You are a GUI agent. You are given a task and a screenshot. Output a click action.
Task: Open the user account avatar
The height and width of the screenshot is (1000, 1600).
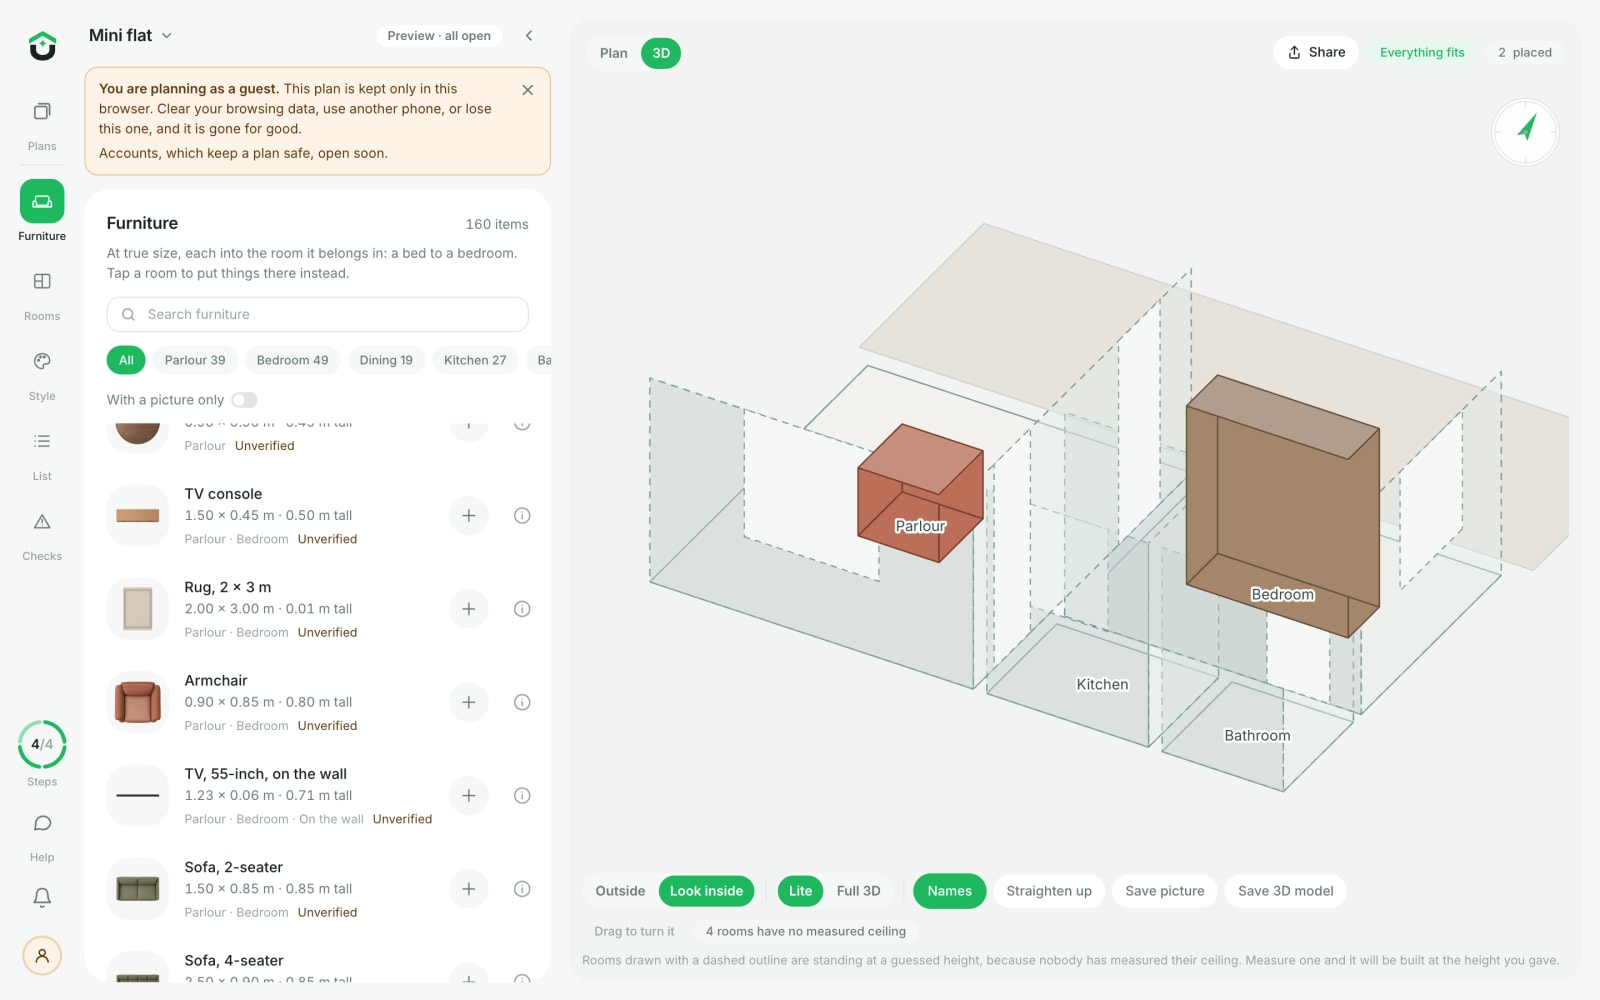42,955
